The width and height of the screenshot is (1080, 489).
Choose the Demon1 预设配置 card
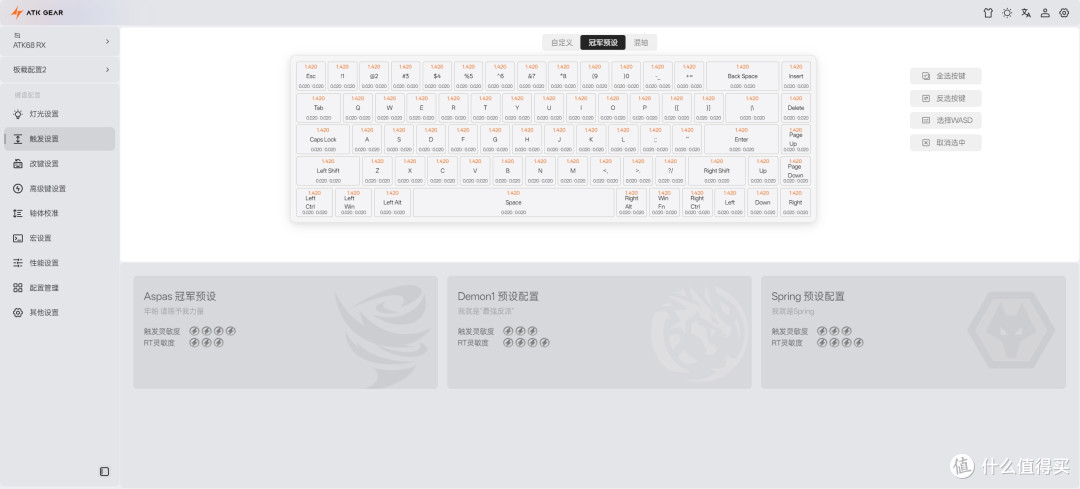click(599, 332)
